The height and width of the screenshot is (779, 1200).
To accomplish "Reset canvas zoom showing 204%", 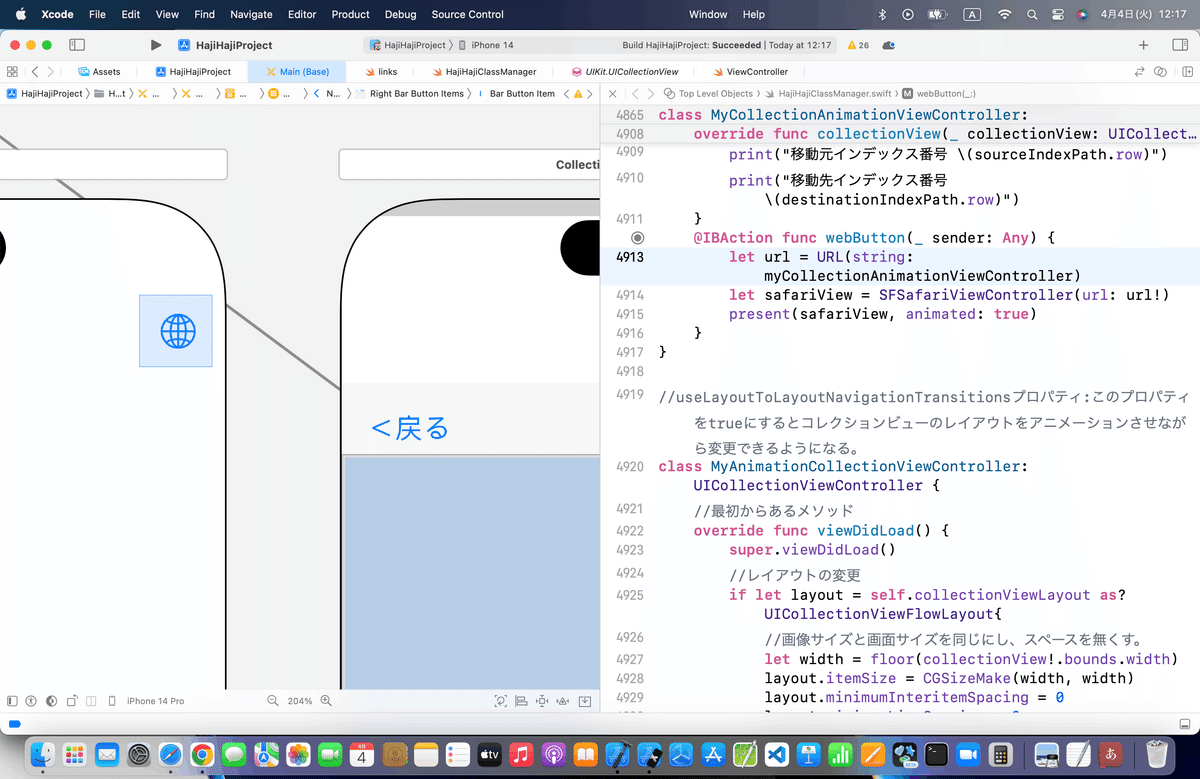I will [x=299, y=701].
